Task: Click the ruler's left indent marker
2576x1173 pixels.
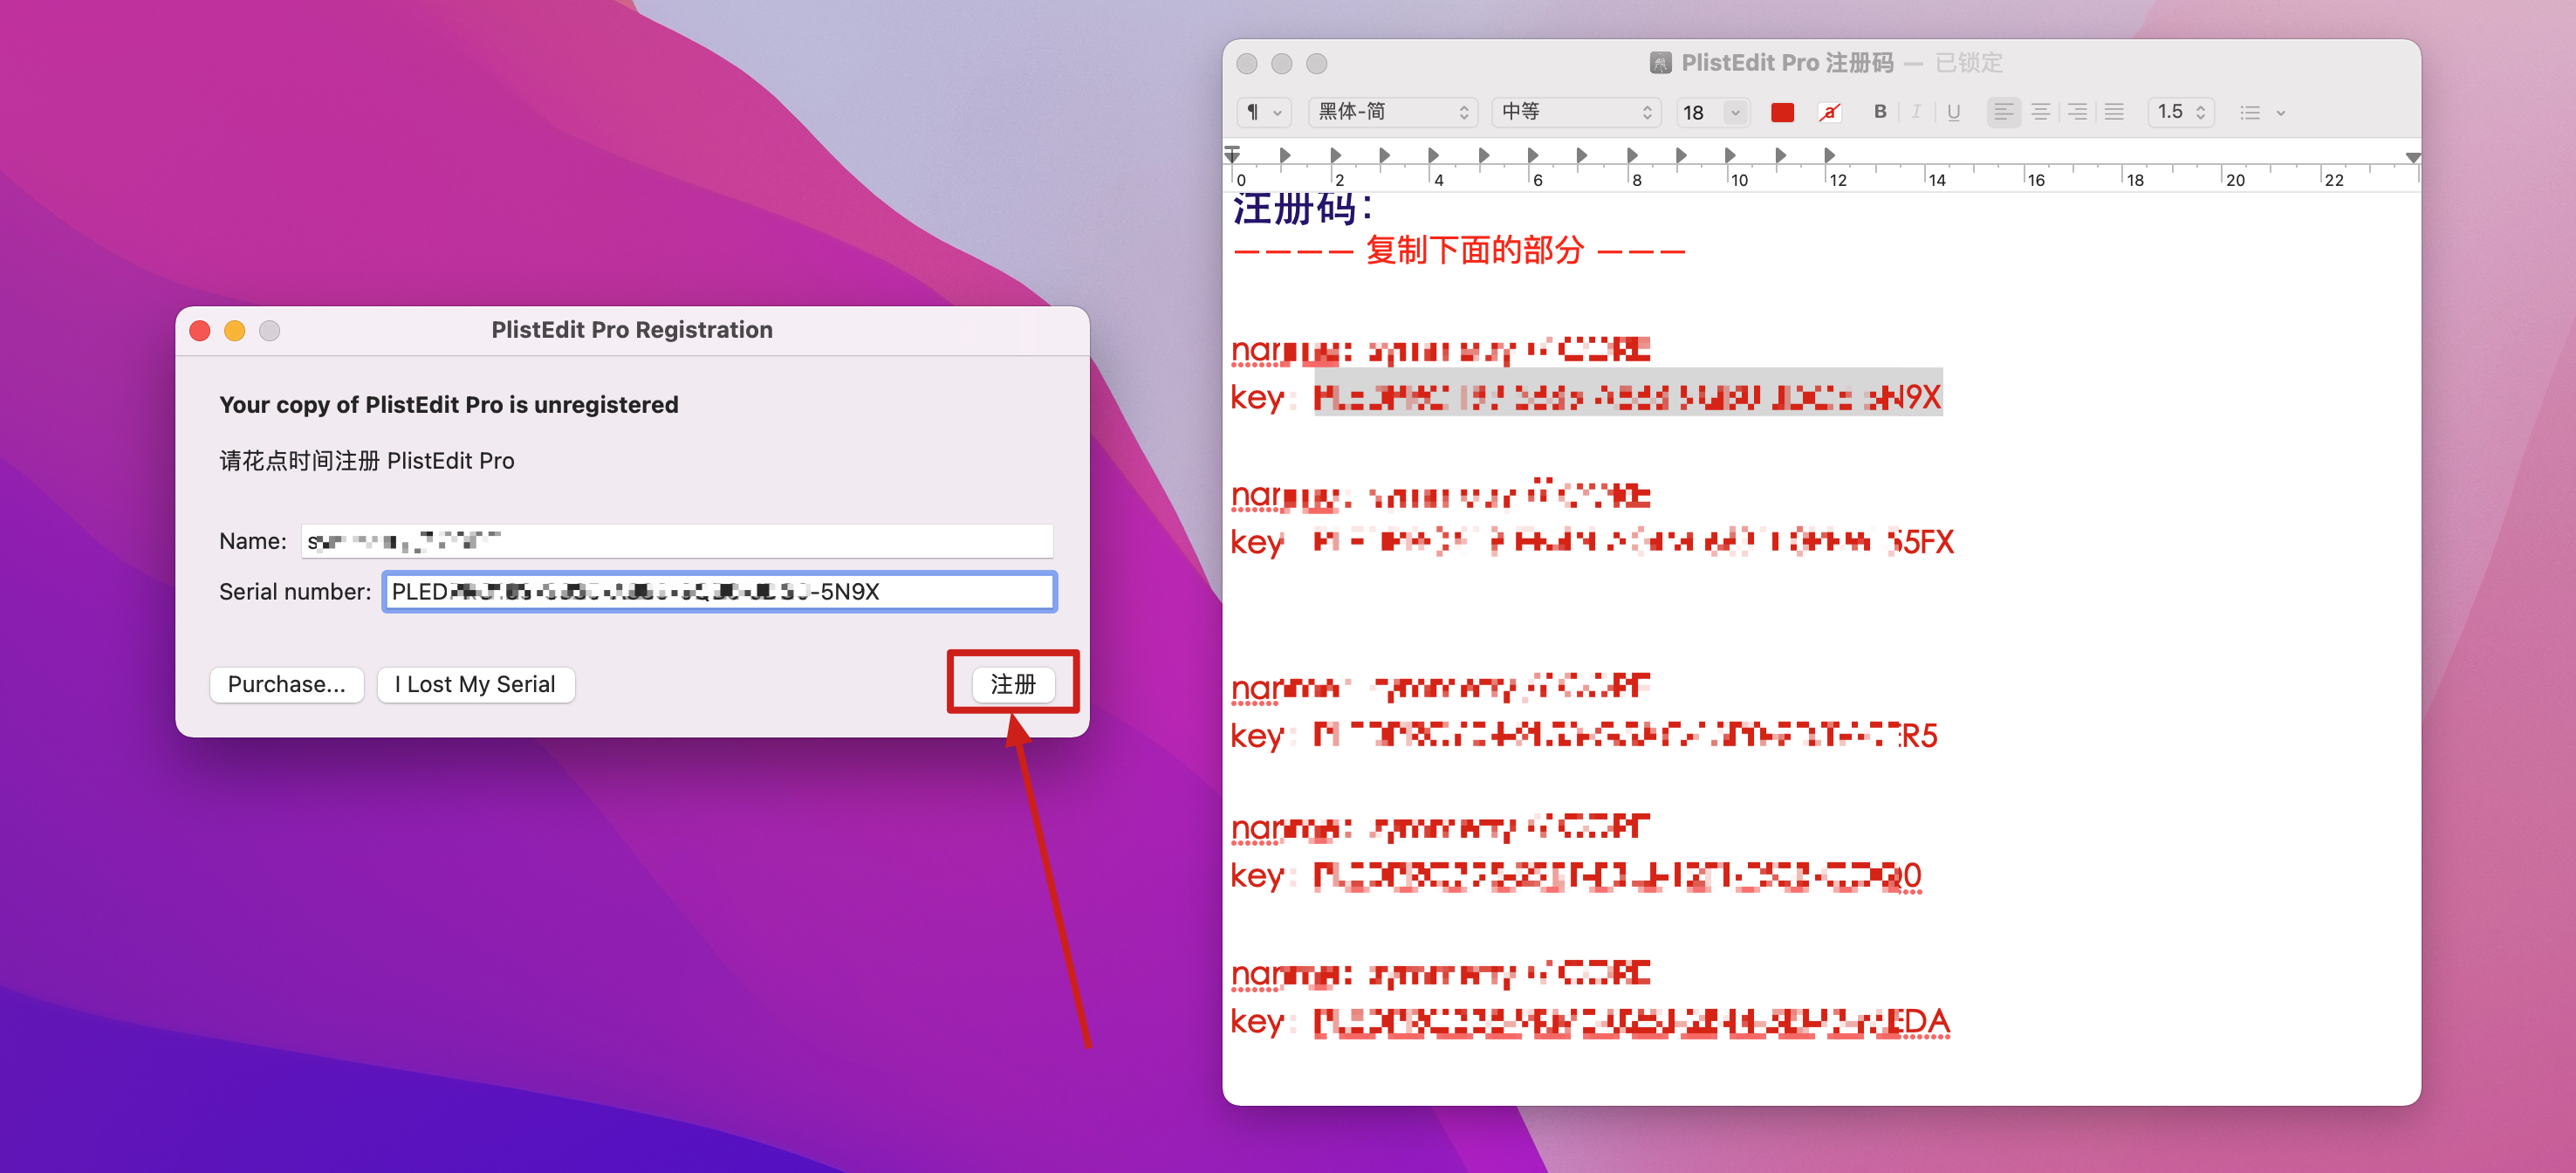Action: pyautogui.click(x=1232, y=155)
